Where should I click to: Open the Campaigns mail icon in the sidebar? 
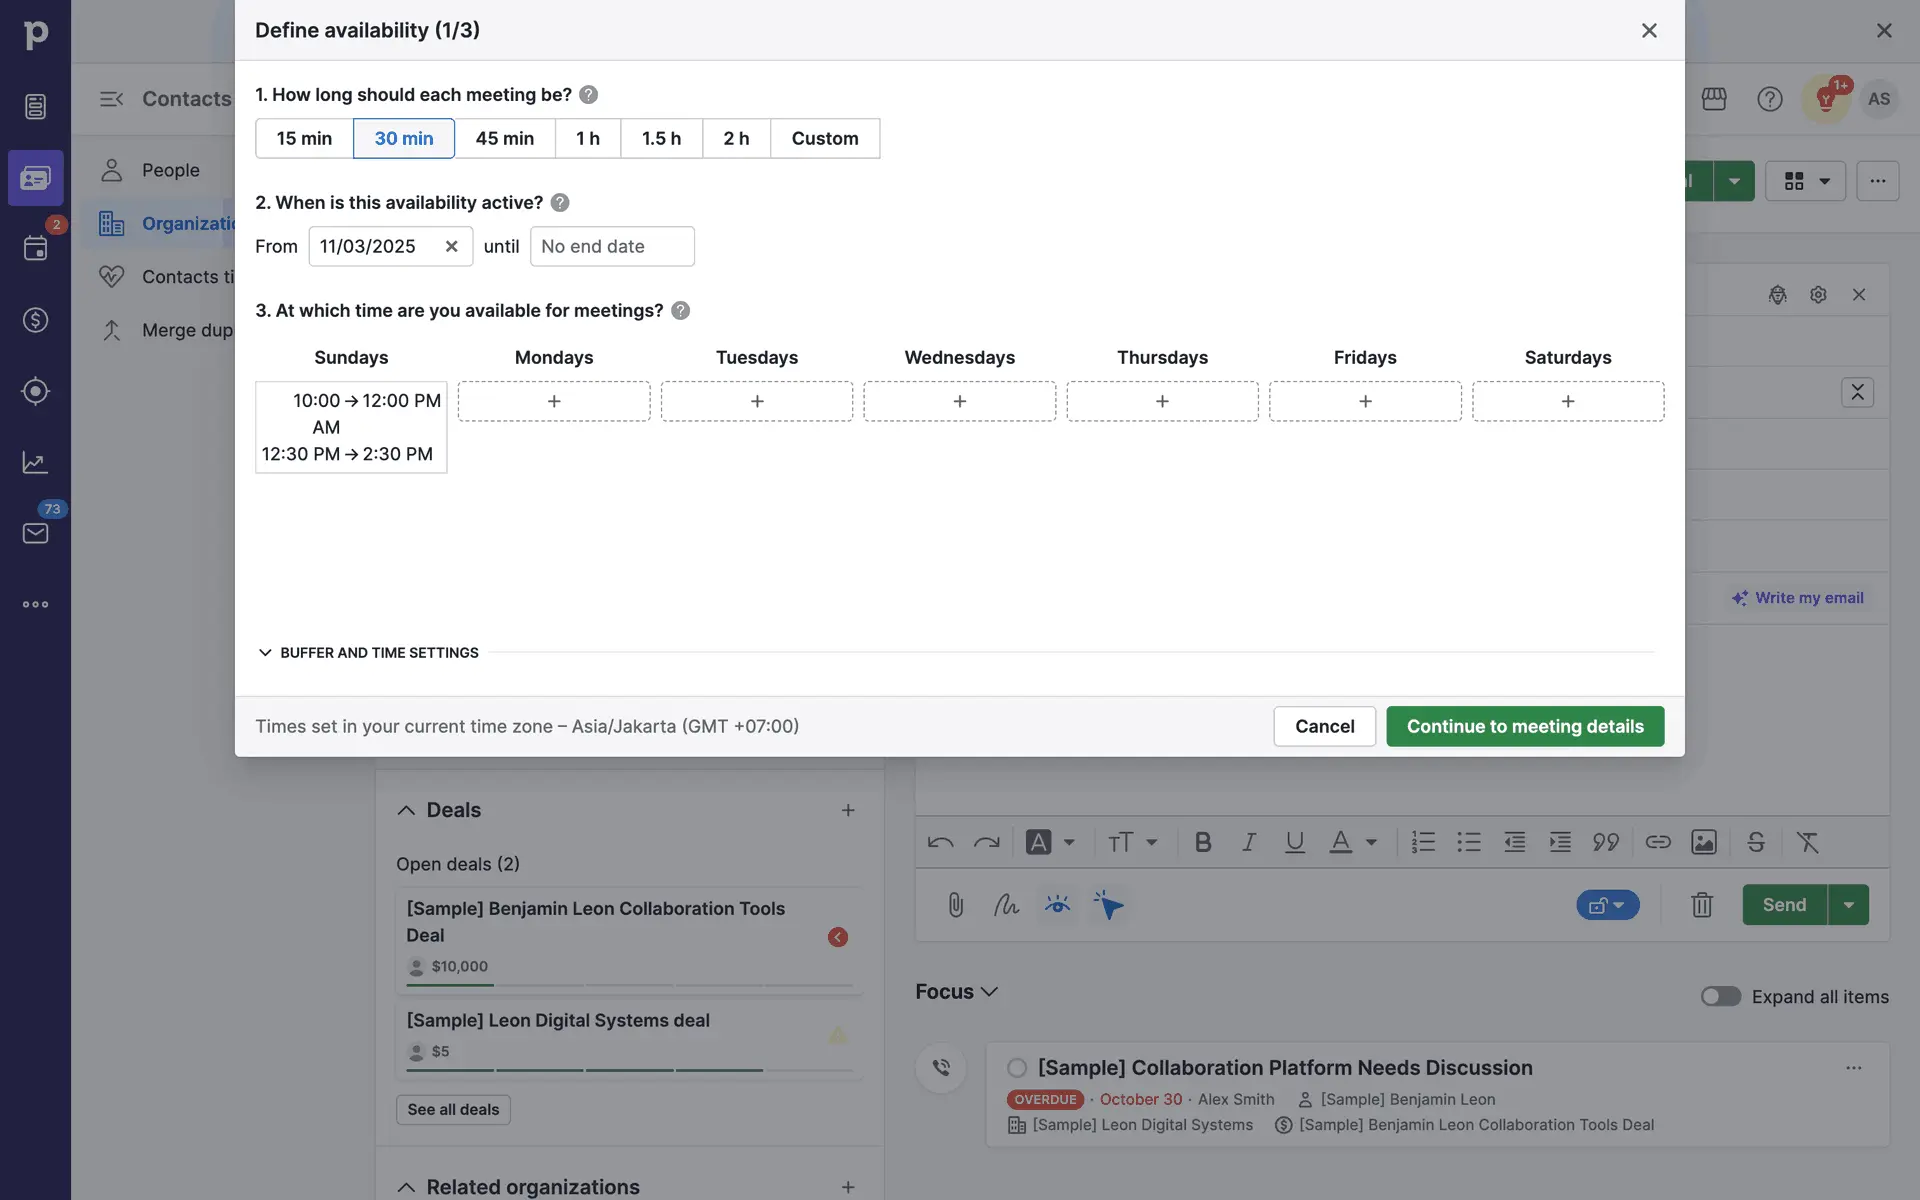35,533
